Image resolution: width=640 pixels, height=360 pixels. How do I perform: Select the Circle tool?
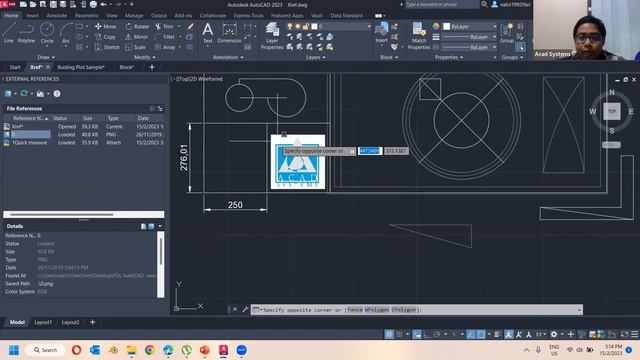(47, 33)
